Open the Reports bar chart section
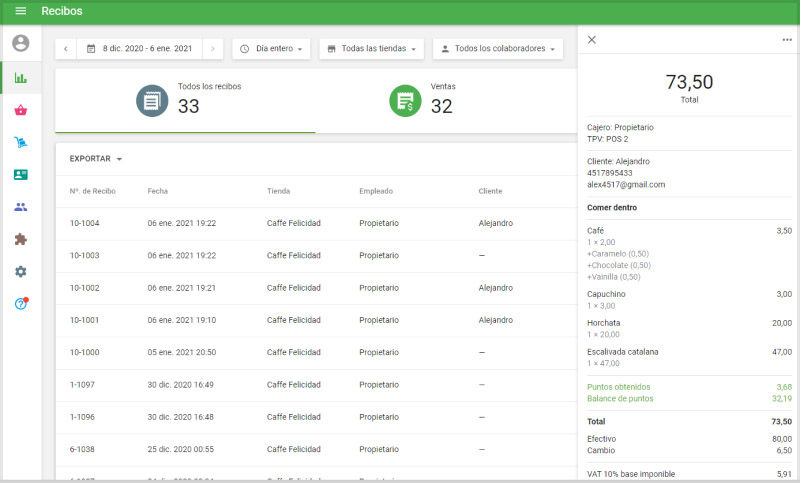Image resolution: width=800 pixels, height=483 pixels. tap(21, 78)
